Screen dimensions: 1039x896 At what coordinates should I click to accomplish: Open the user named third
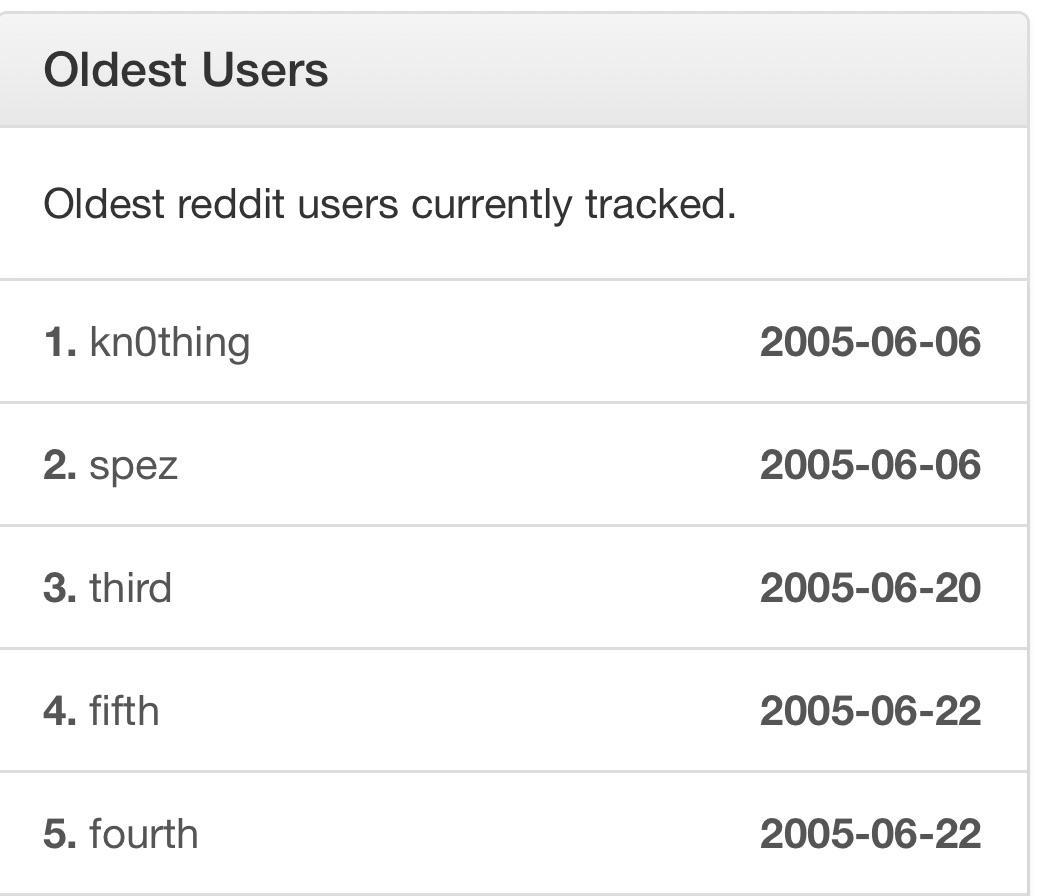pos(131,588)
